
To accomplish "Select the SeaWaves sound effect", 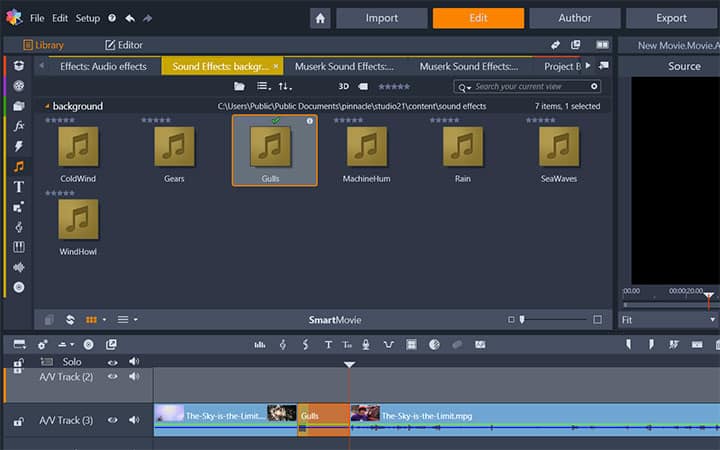I will click(559, 151).
